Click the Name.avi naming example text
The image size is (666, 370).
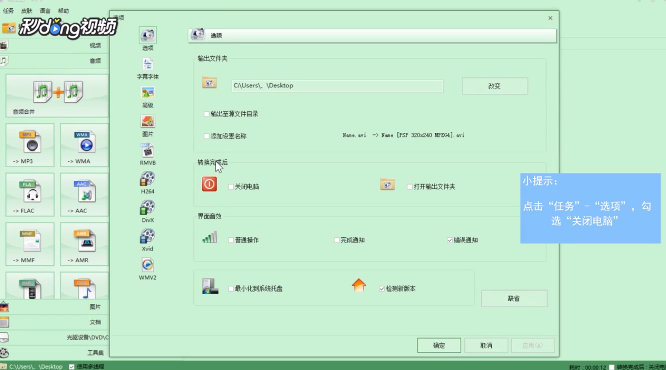(404, 135)
